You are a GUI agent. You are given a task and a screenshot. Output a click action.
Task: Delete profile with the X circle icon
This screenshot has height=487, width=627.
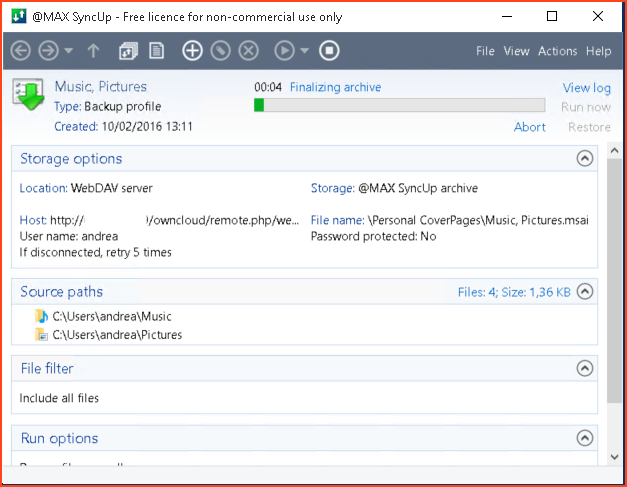[x=248, y=51]
